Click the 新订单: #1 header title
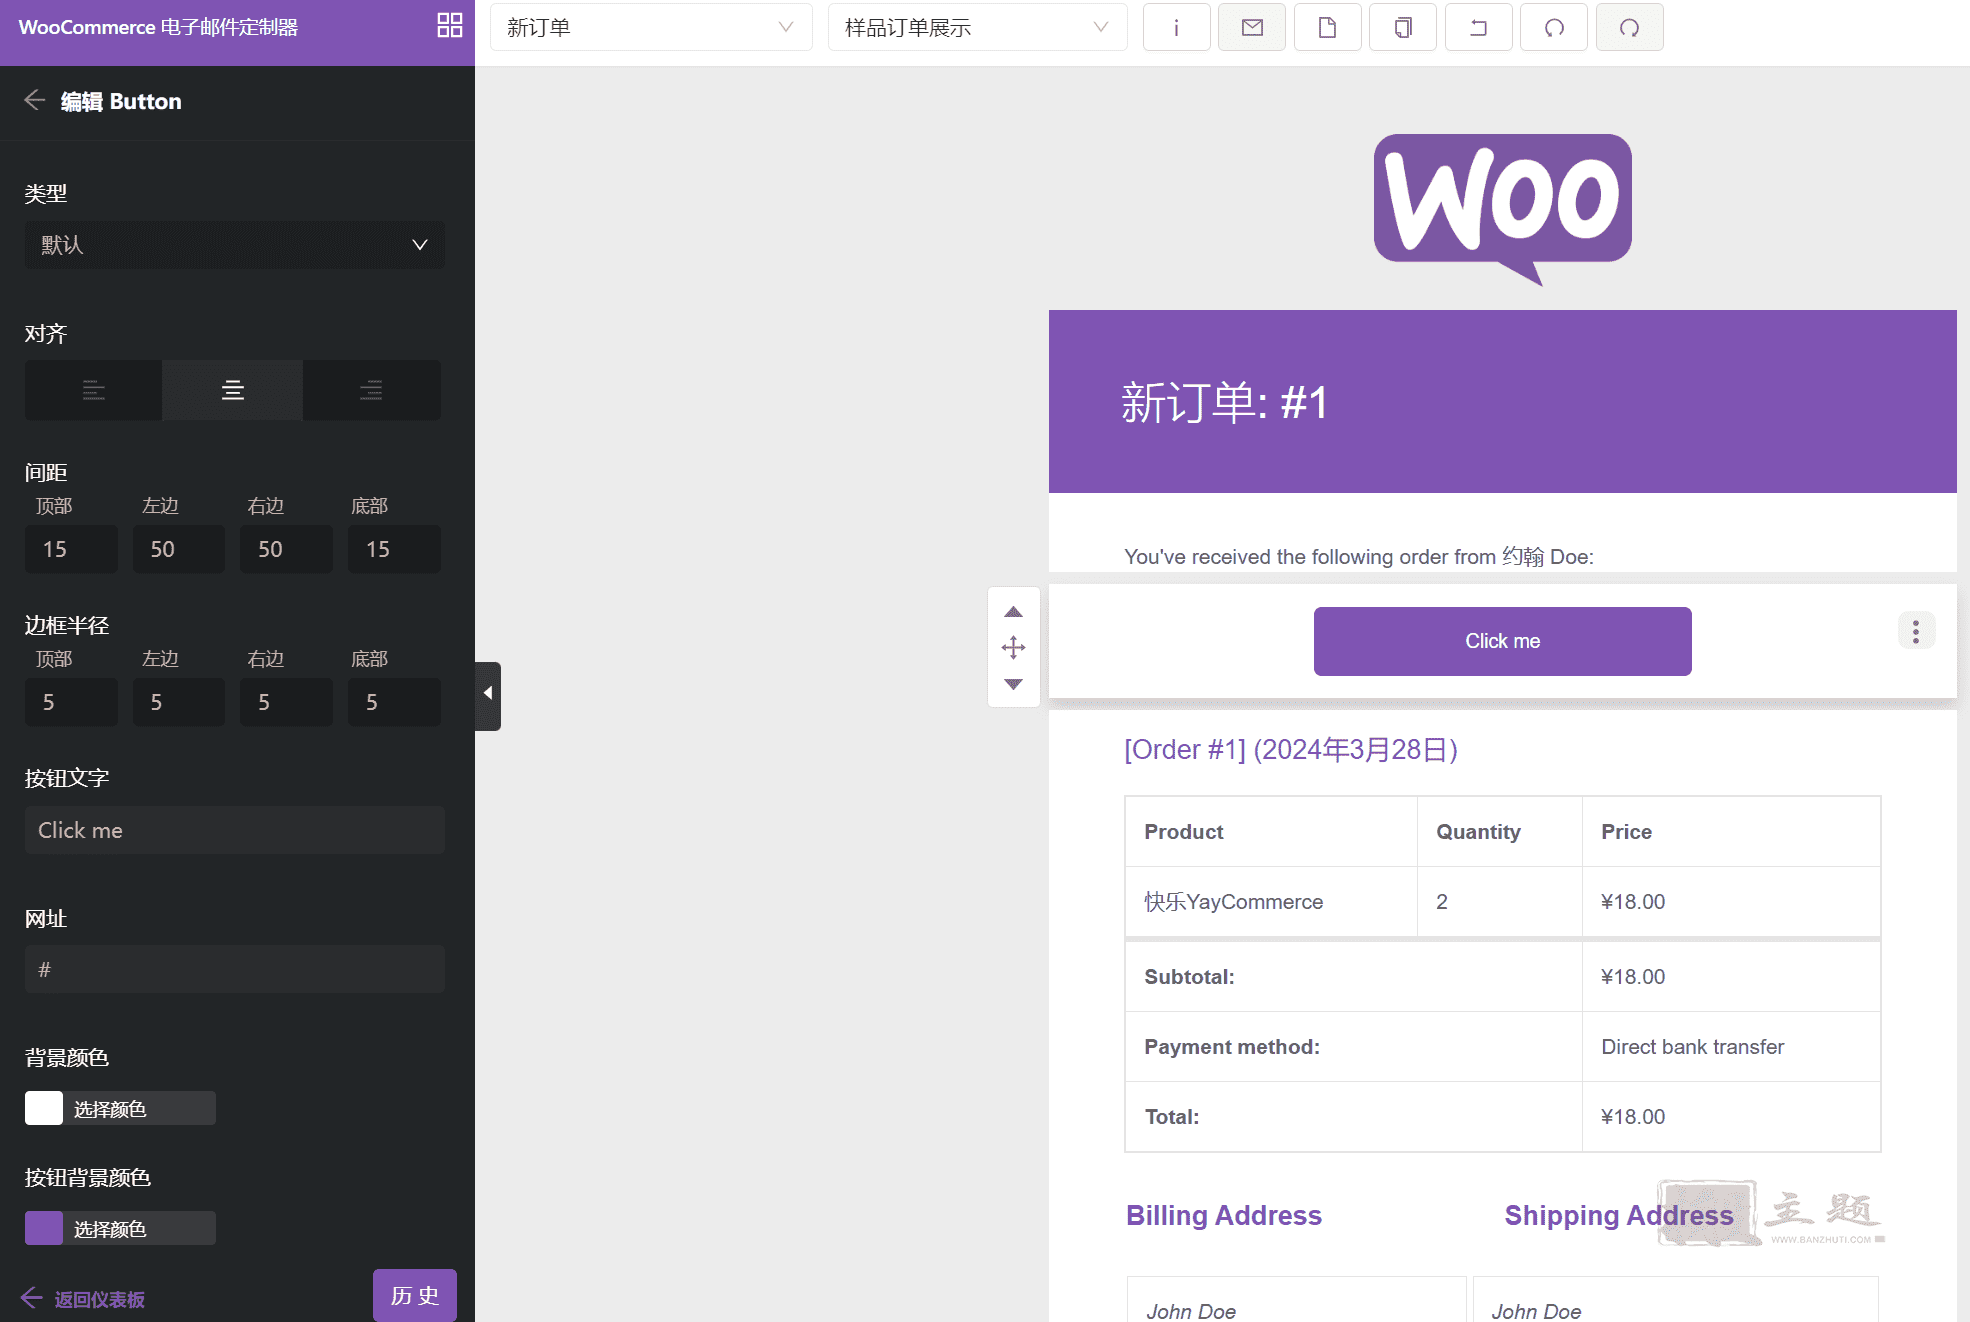This screenshot has height=1322, width=1970. coord(1224,403)
